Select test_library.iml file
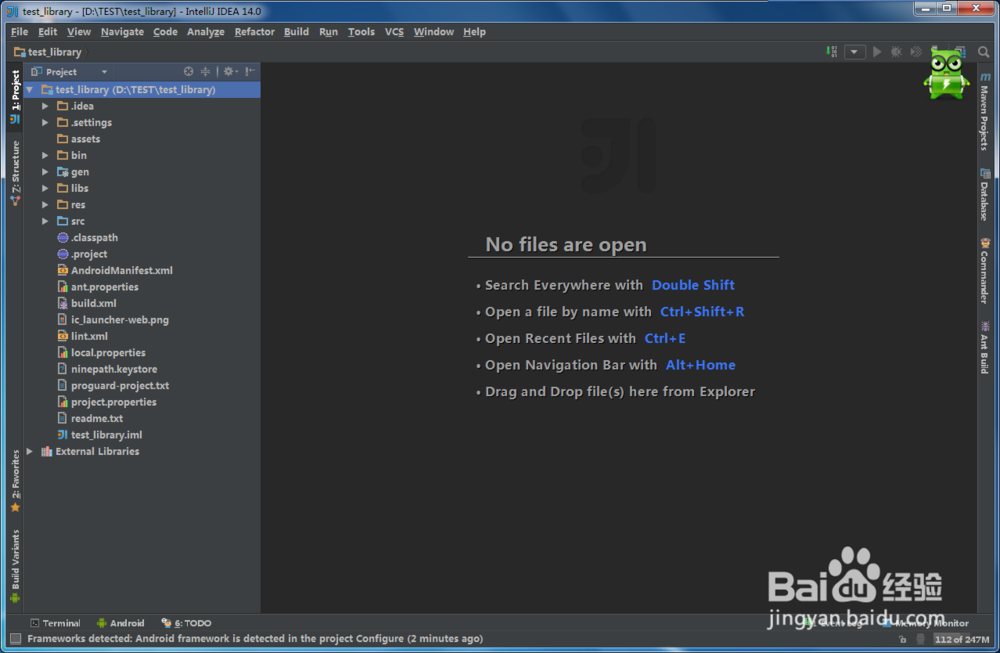 99,435
